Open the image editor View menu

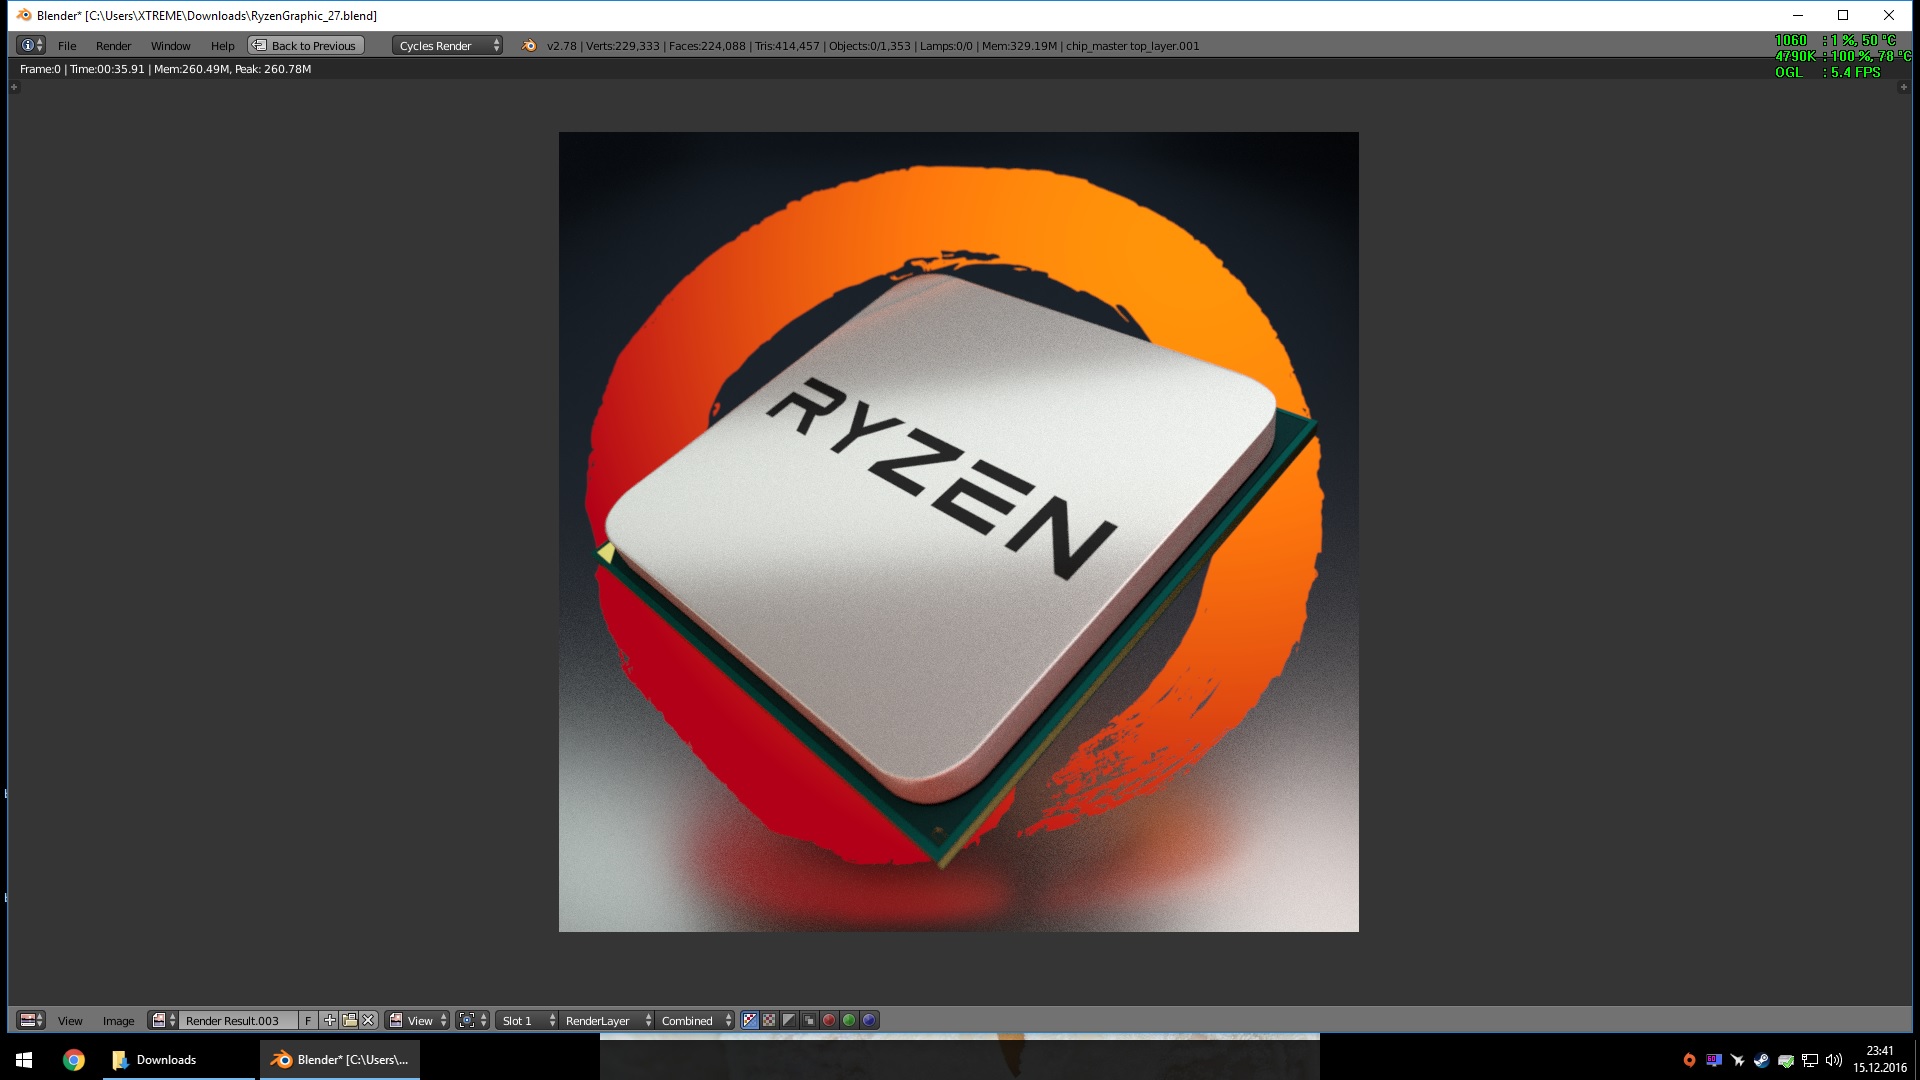(x=70, y=1021)
